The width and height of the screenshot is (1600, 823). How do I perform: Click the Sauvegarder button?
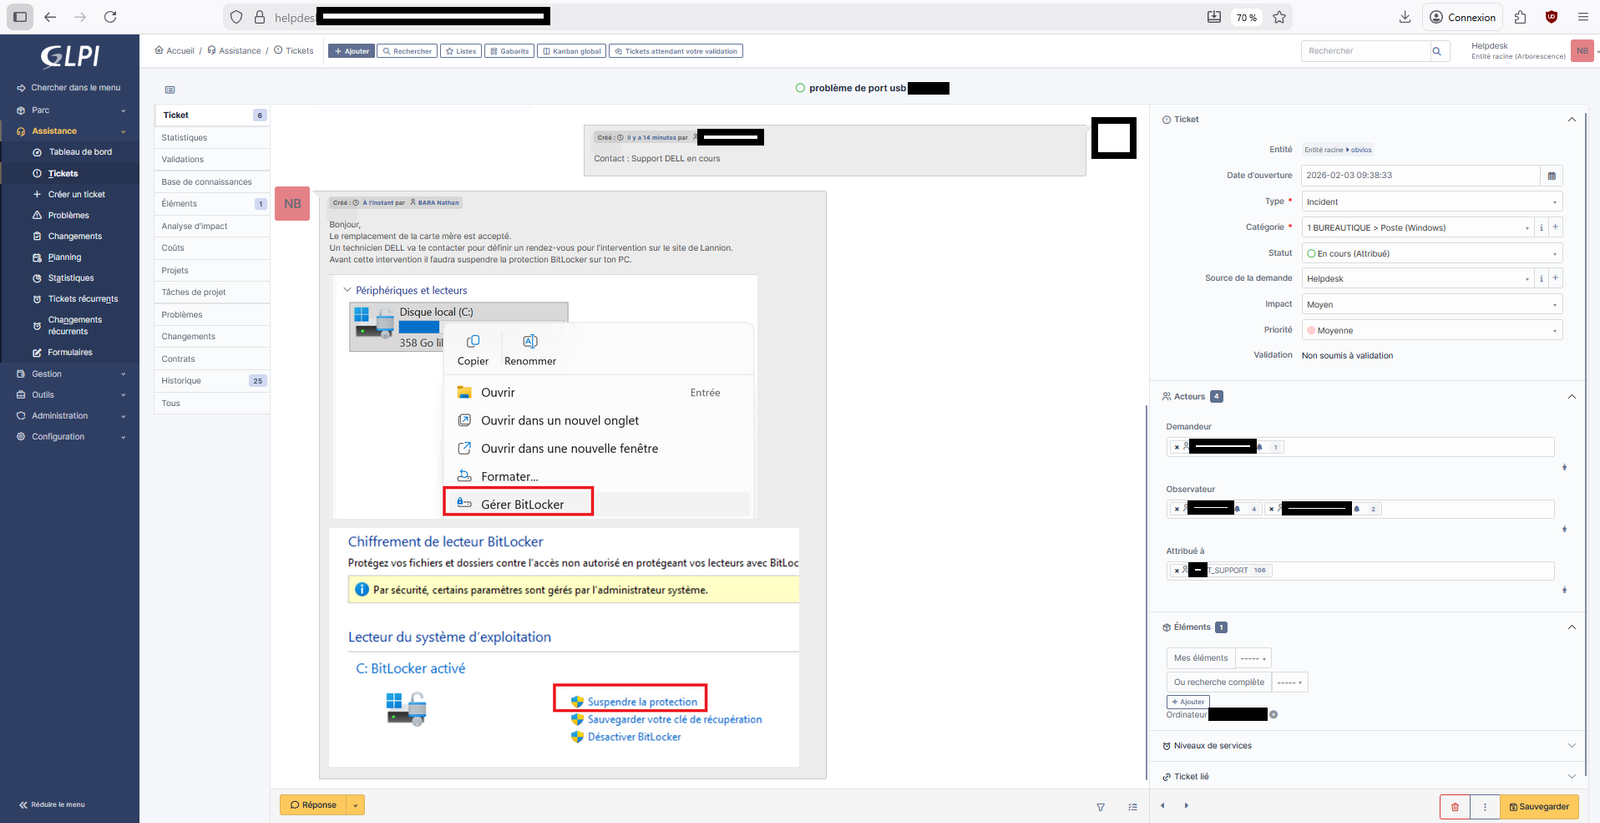[x=1538, y=807]
